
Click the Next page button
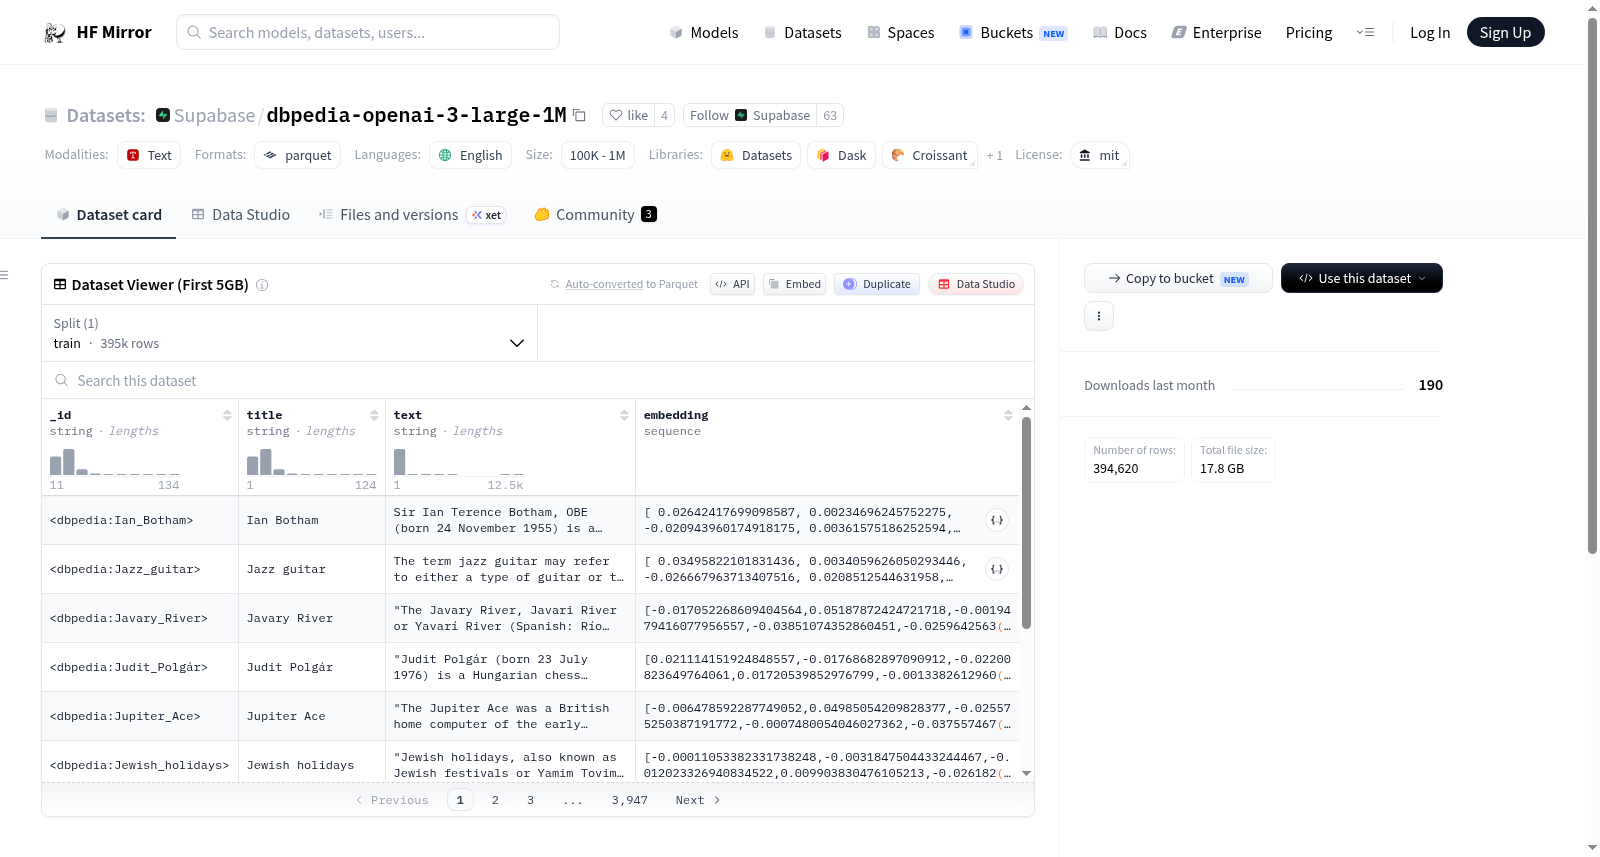698,800
